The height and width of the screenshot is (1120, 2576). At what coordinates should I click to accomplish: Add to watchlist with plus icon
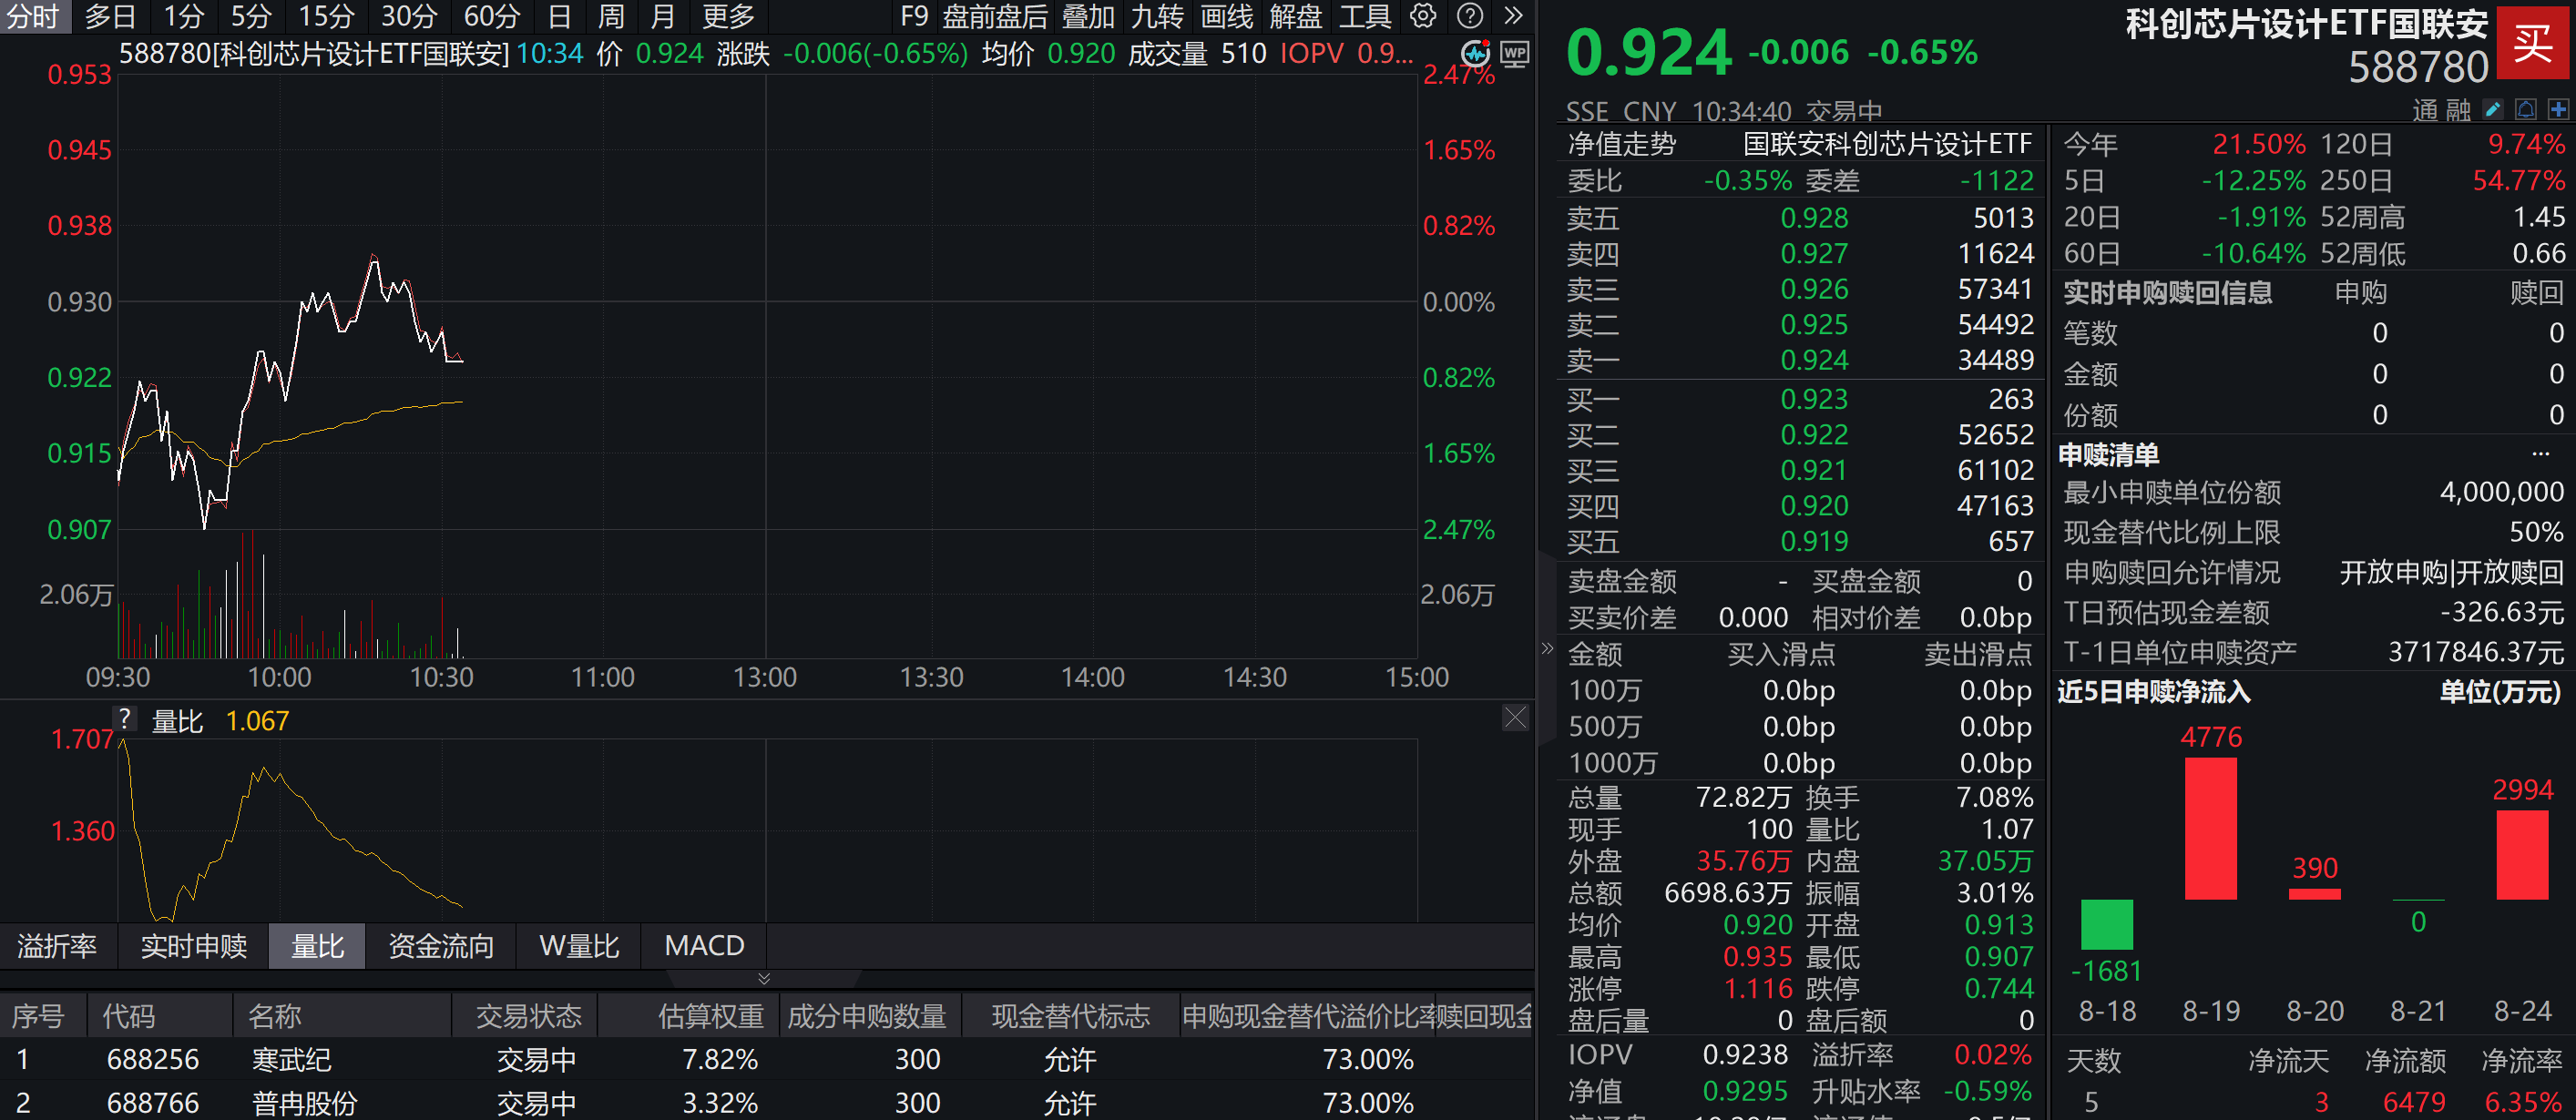[x=2558, y=109]
